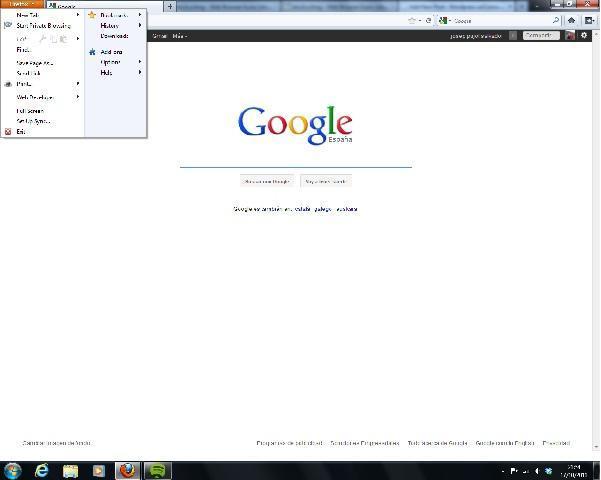The width and height of the screenshot is (601, 480).
Task: Click the Home icon in the toolbar
Action: (572, 20)
